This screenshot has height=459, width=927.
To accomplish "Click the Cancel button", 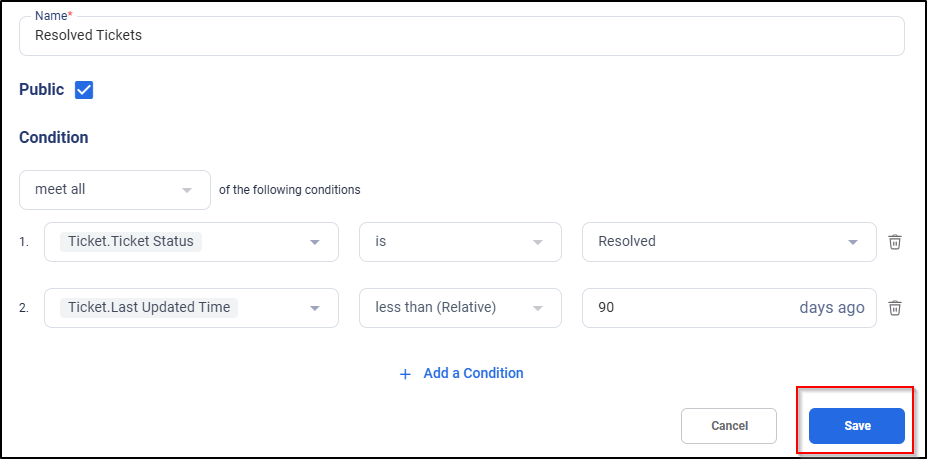I will pos(729,426).
